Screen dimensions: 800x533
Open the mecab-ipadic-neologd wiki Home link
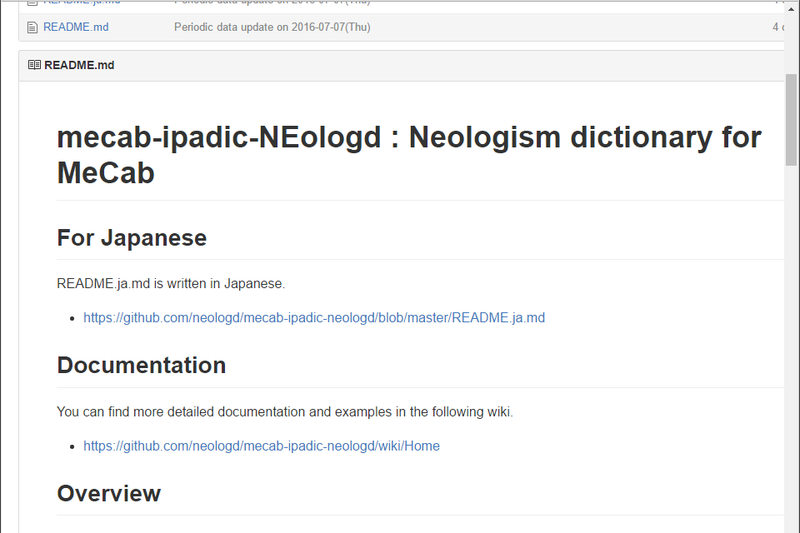click(x=261, y=446)
